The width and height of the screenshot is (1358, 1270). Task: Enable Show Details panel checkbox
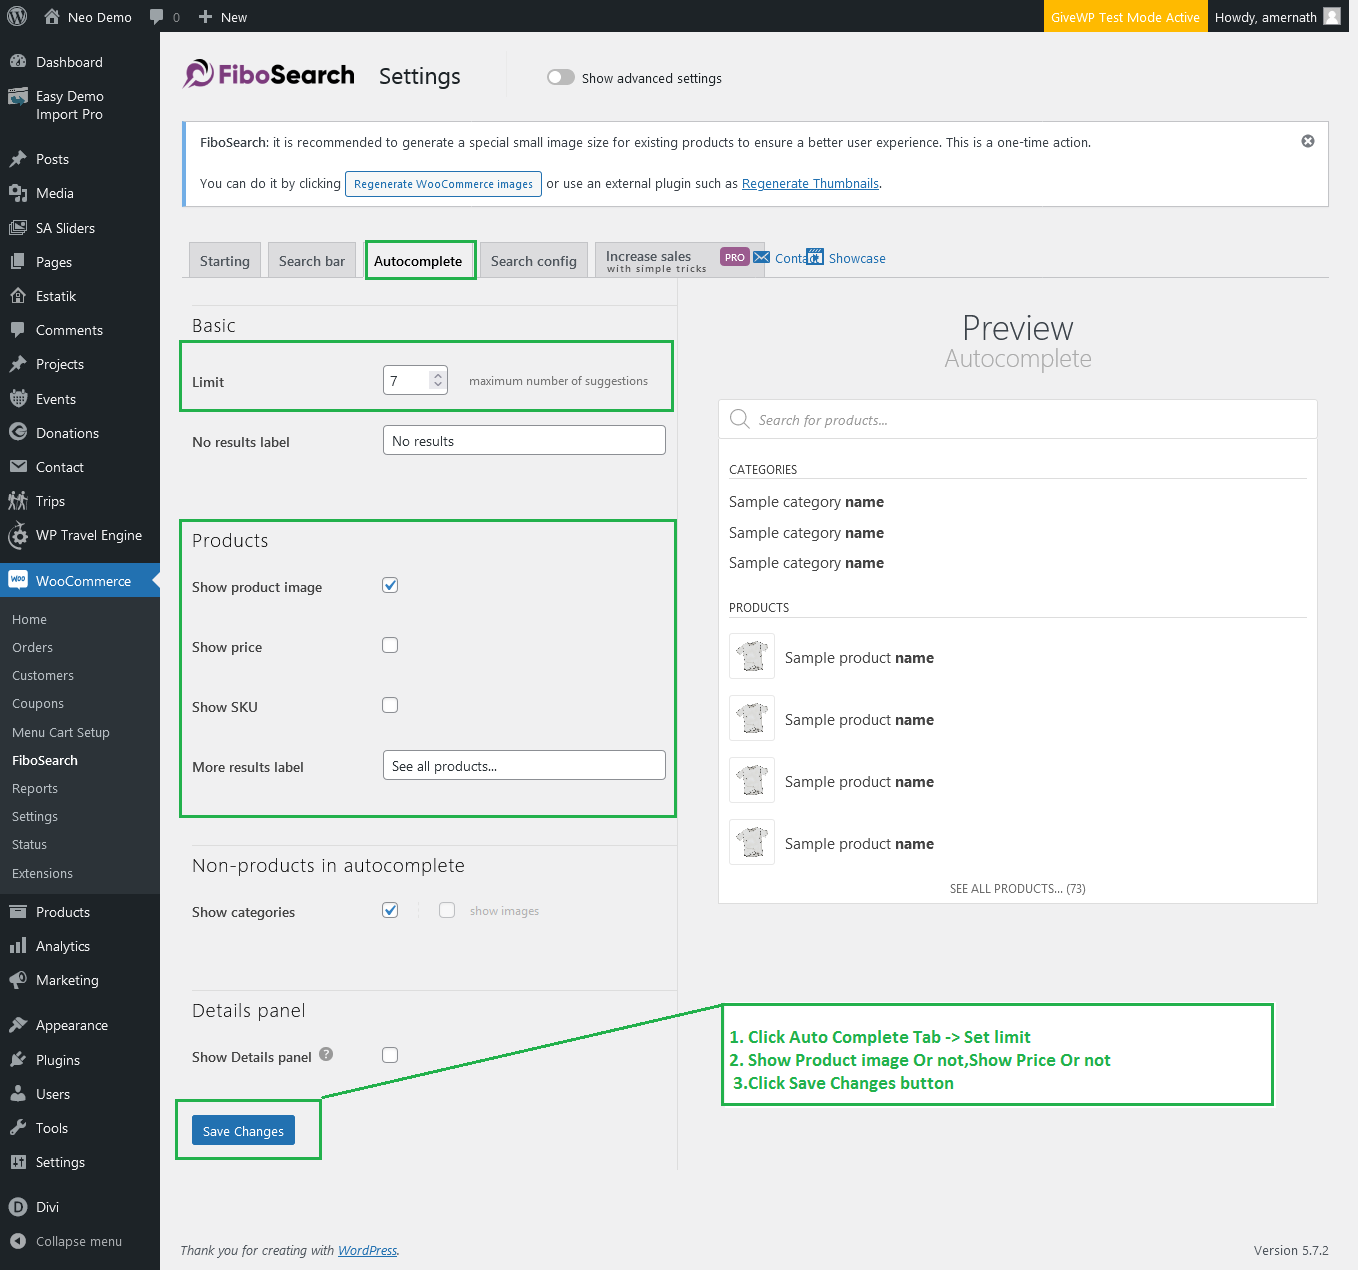point(390,1055)
